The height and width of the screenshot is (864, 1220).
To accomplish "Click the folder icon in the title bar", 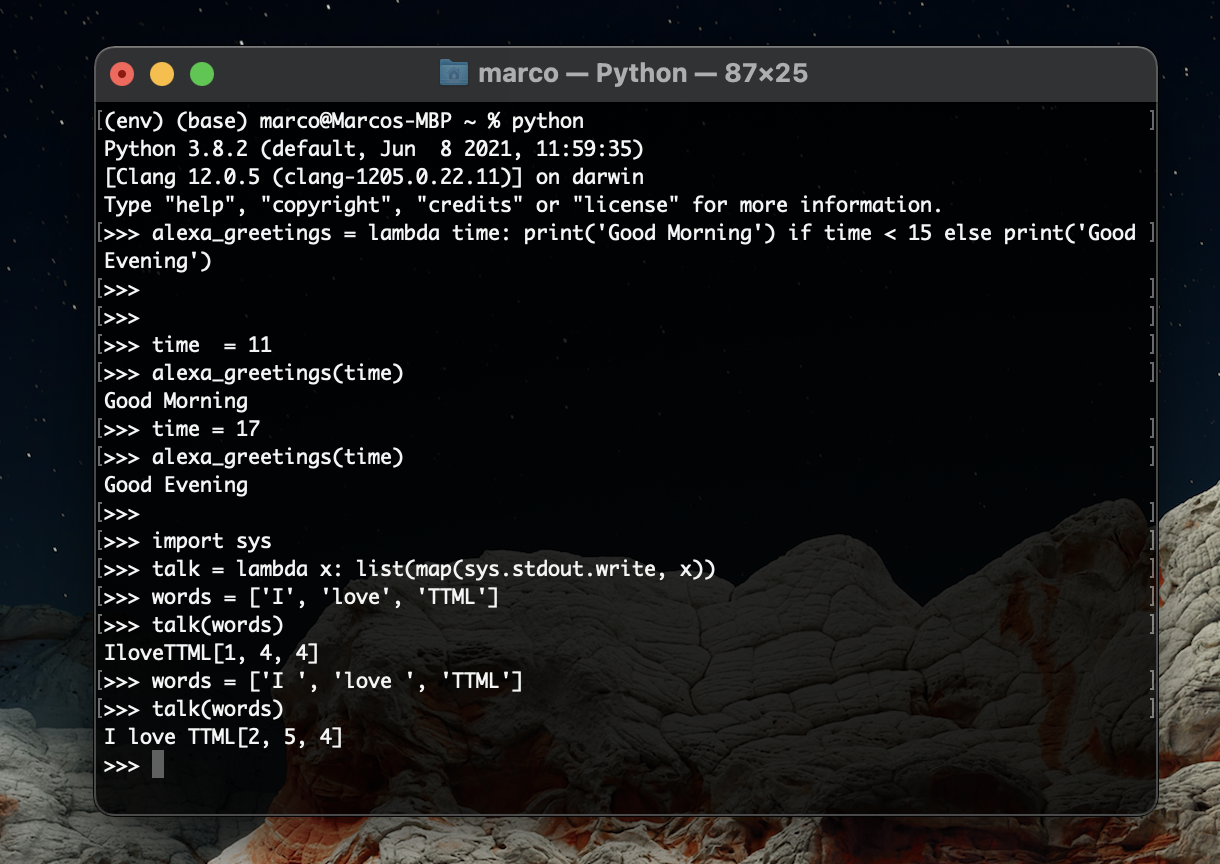I will point(454,73).
